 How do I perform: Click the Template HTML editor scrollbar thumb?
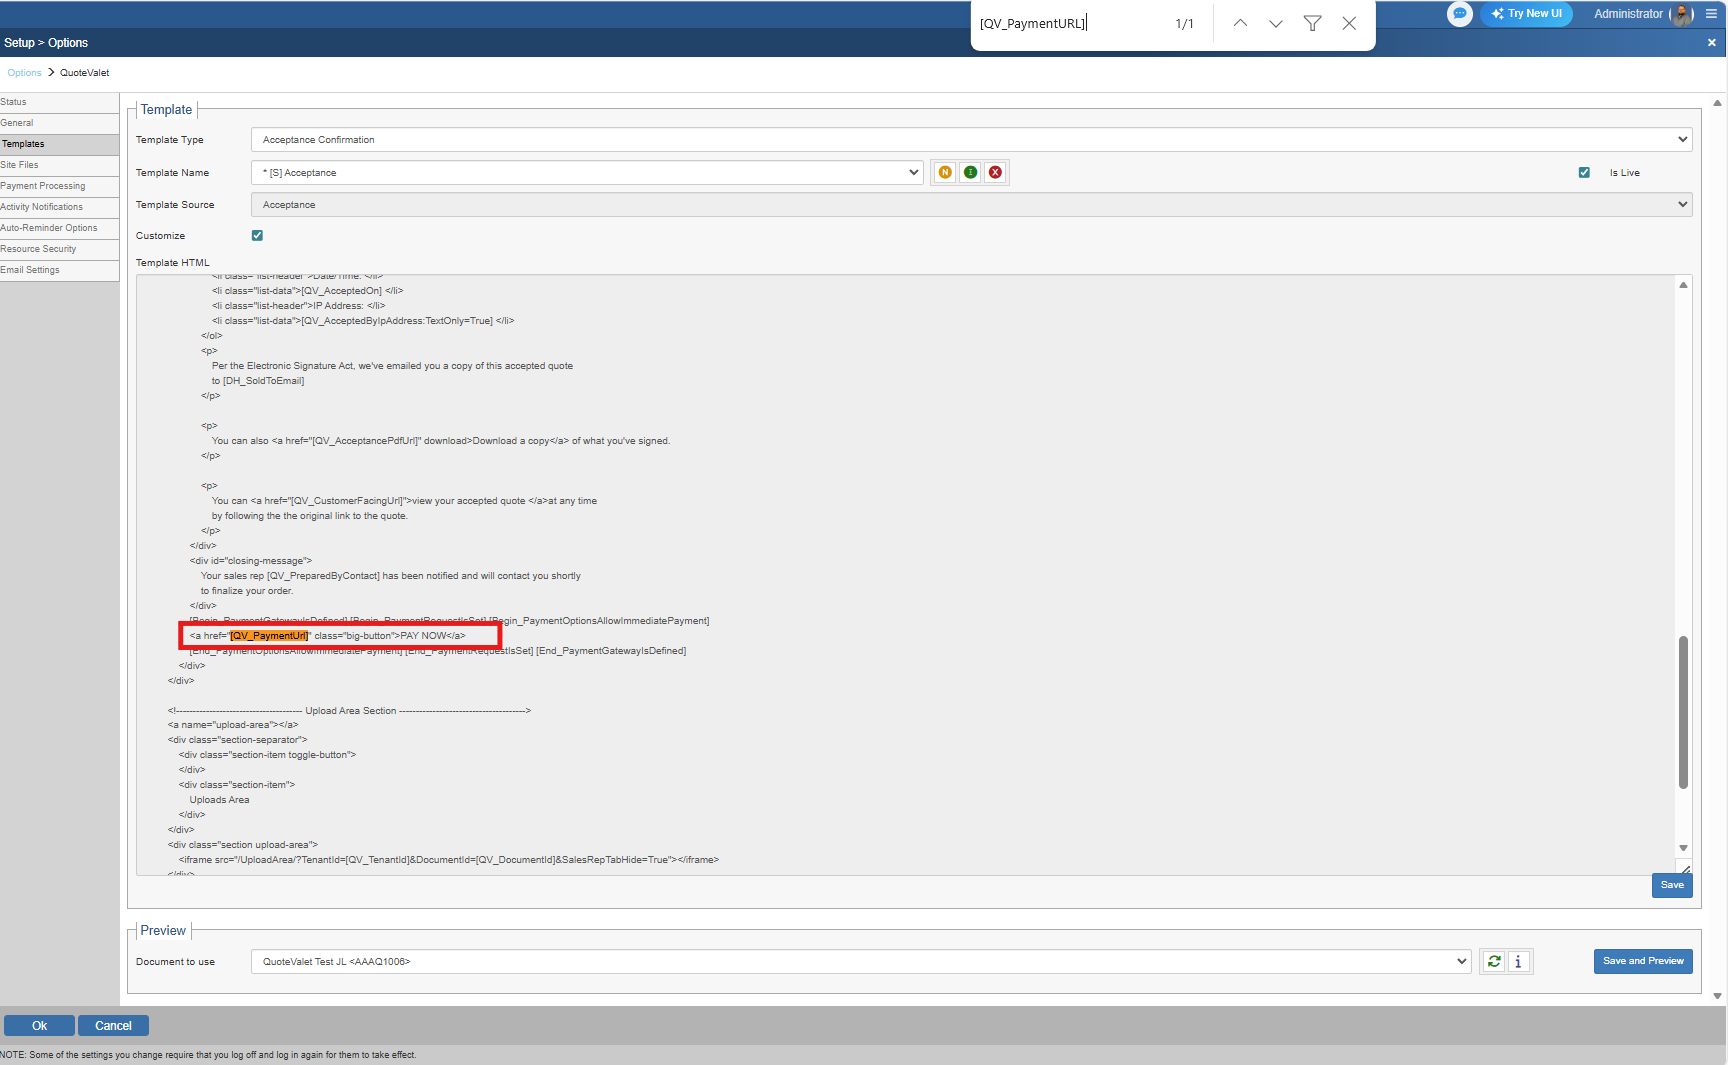click(x=1683, y=712)
